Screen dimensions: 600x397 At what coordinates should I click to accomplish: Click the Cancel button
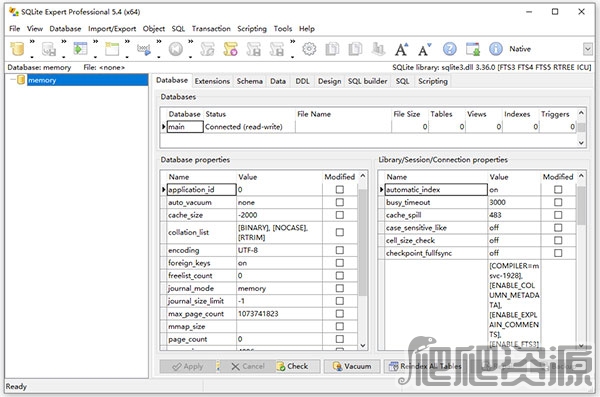pyautogui.click(x=248, y=366)
